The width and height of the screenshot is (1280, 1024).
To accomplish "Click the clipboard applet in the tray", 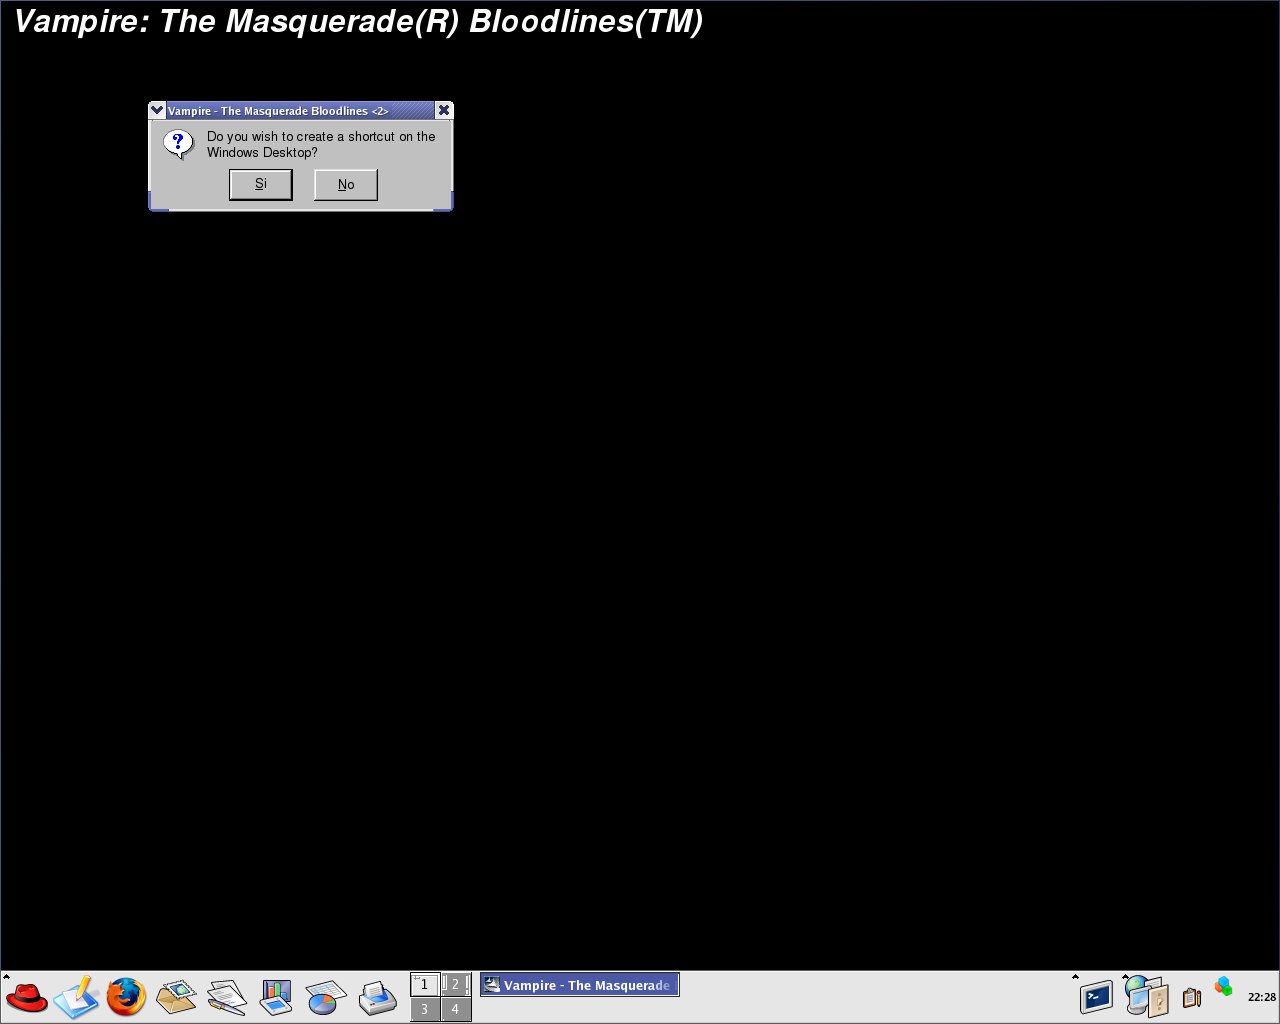I will click(1191, 997).
